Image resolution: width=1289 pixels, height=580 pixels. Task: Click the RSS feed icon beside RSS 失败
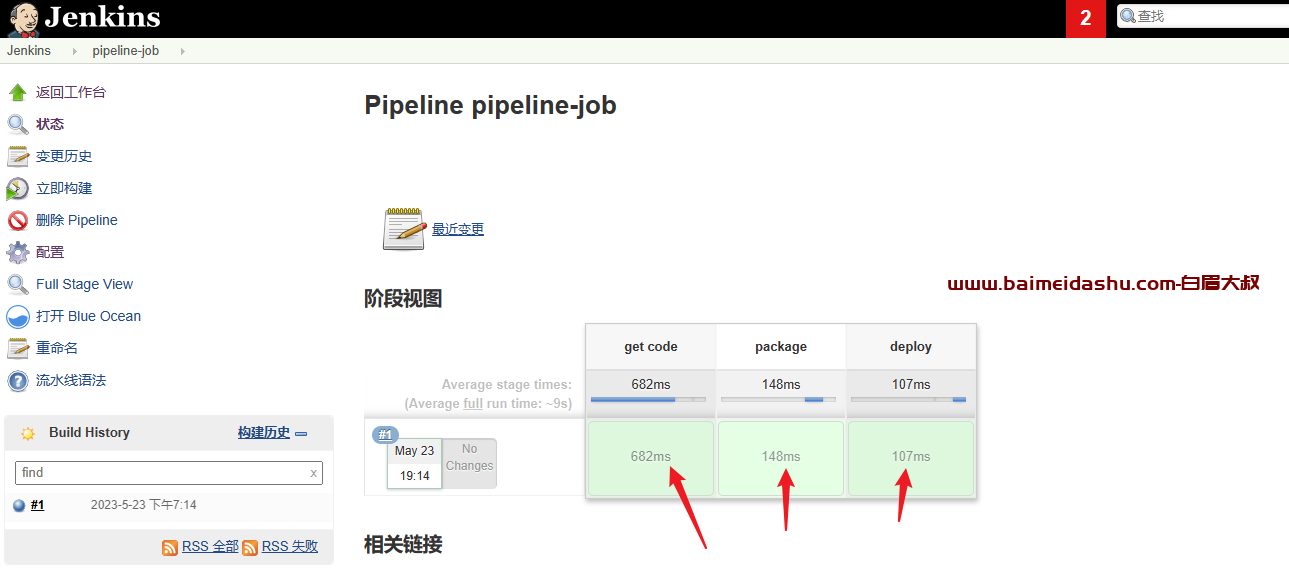250,547
